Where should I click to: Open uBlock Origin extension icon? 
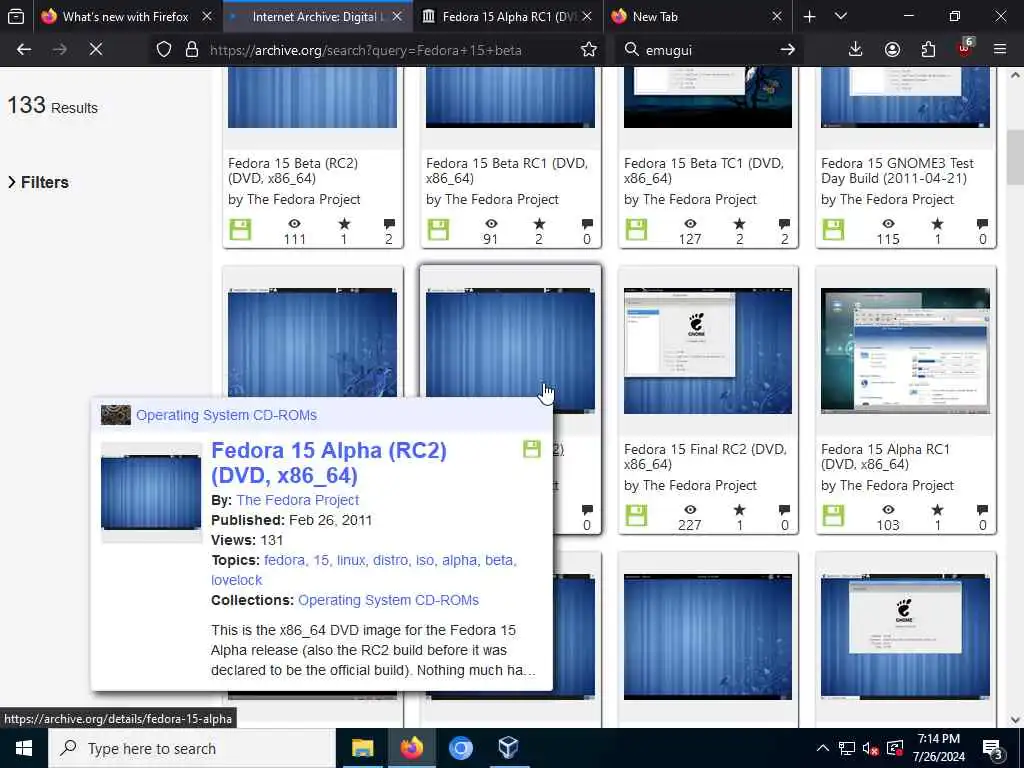coord(965,48)
